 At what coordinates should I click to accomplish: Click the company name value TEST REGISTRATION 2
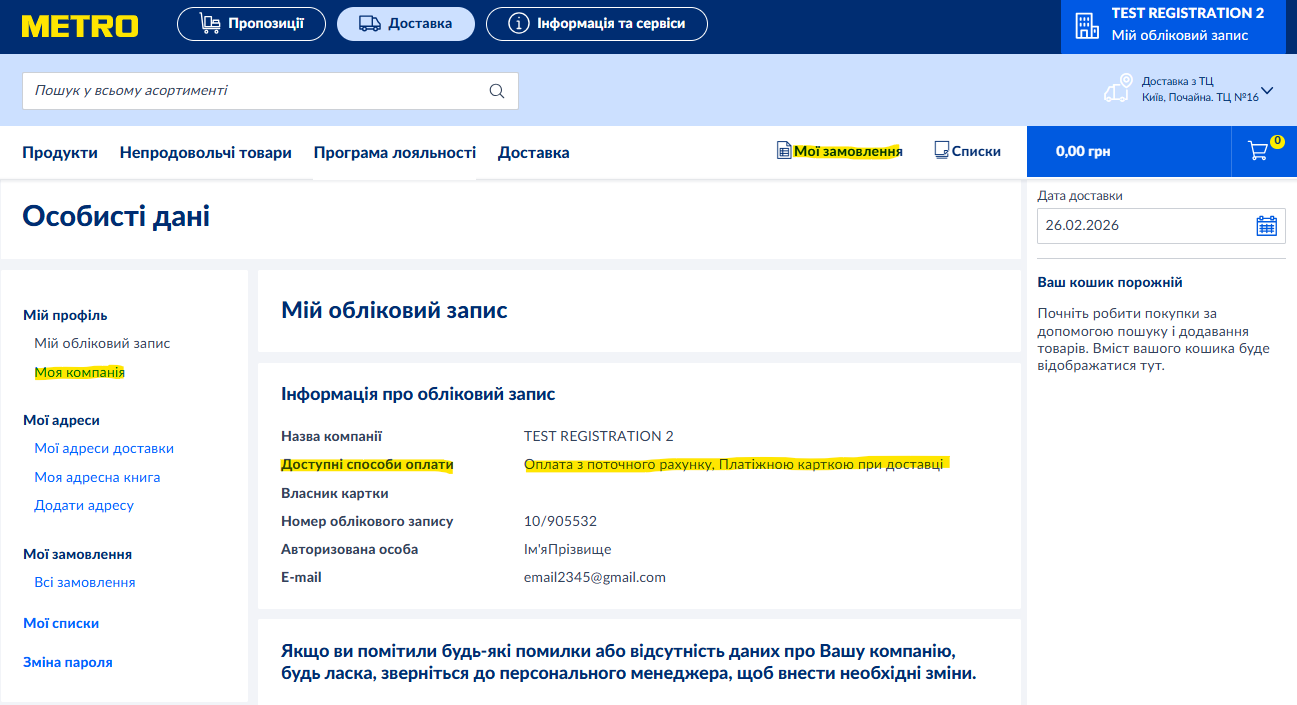click(x=599, y=436)
